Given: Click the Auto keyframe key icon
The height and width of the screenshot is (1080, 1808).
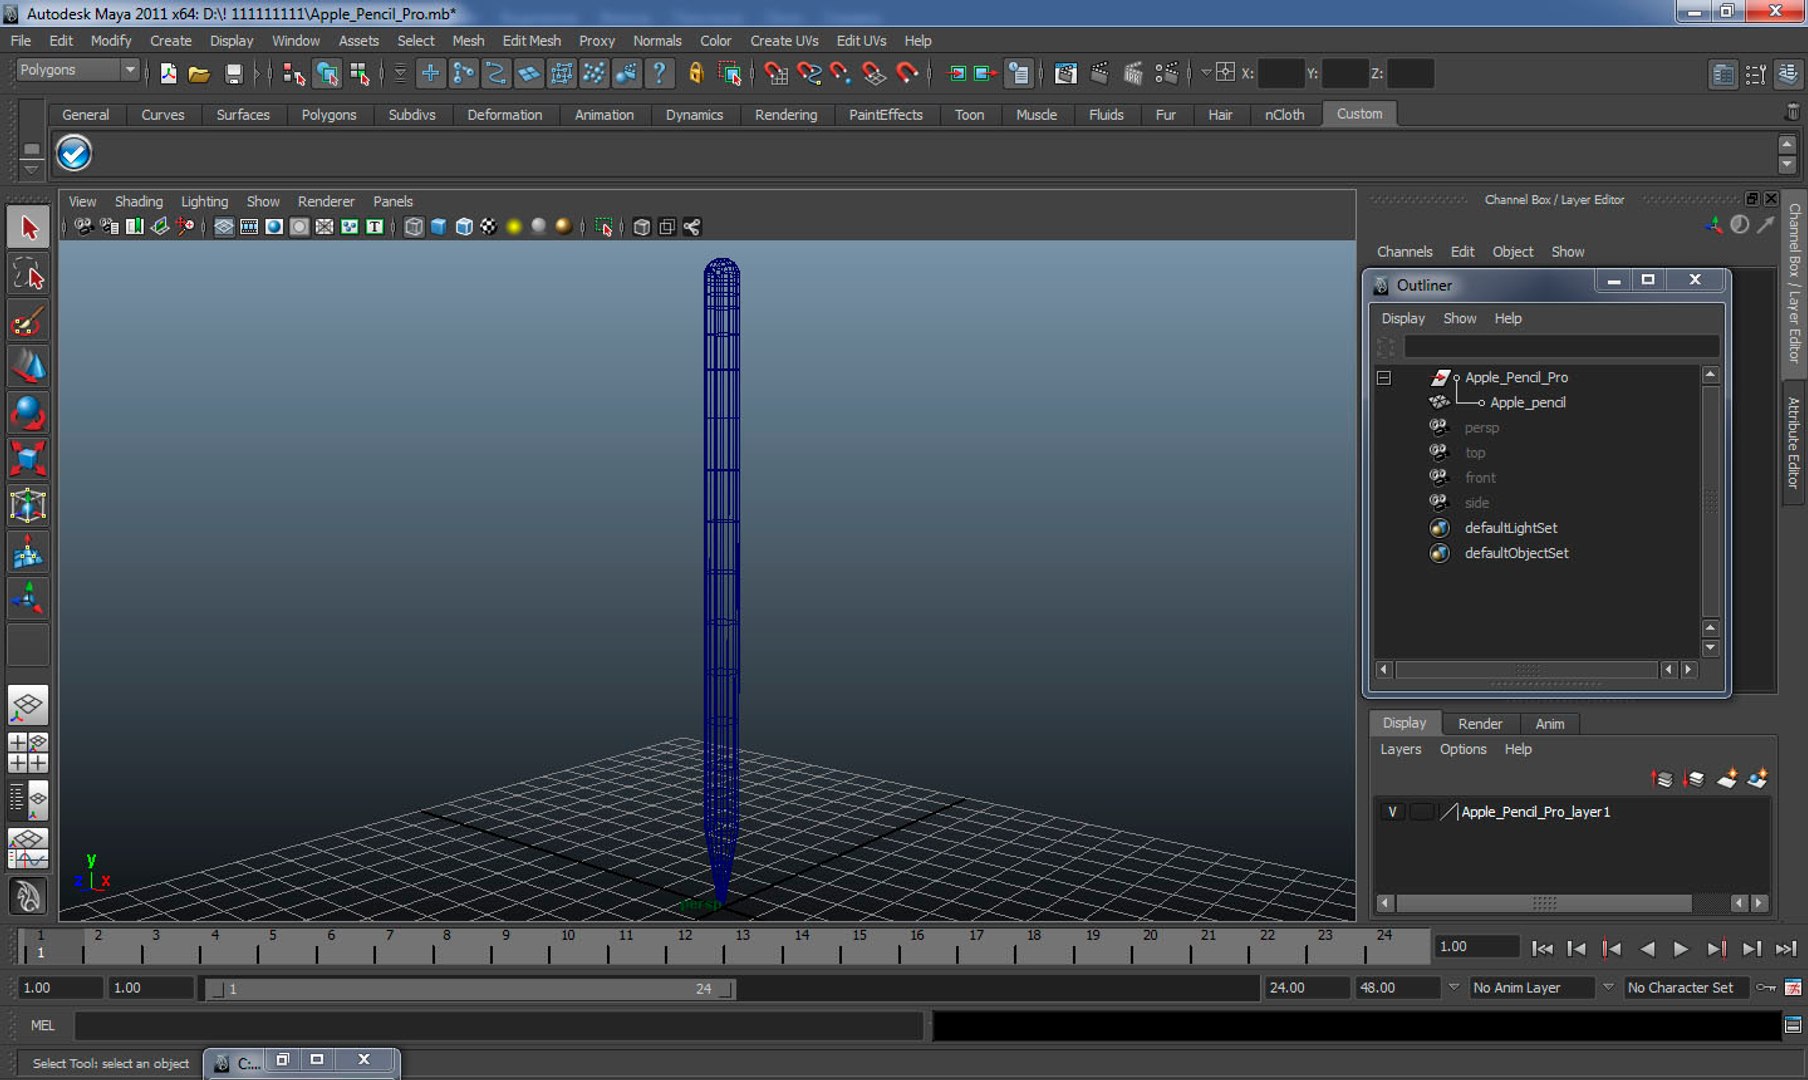Looking at the screenshot, I should [1766, 988].
